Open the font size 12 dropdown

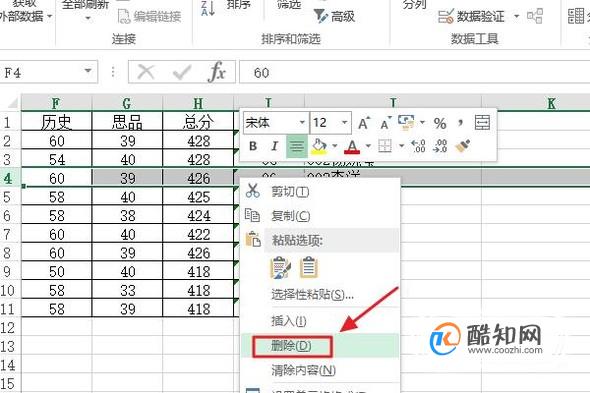[344, 123]
